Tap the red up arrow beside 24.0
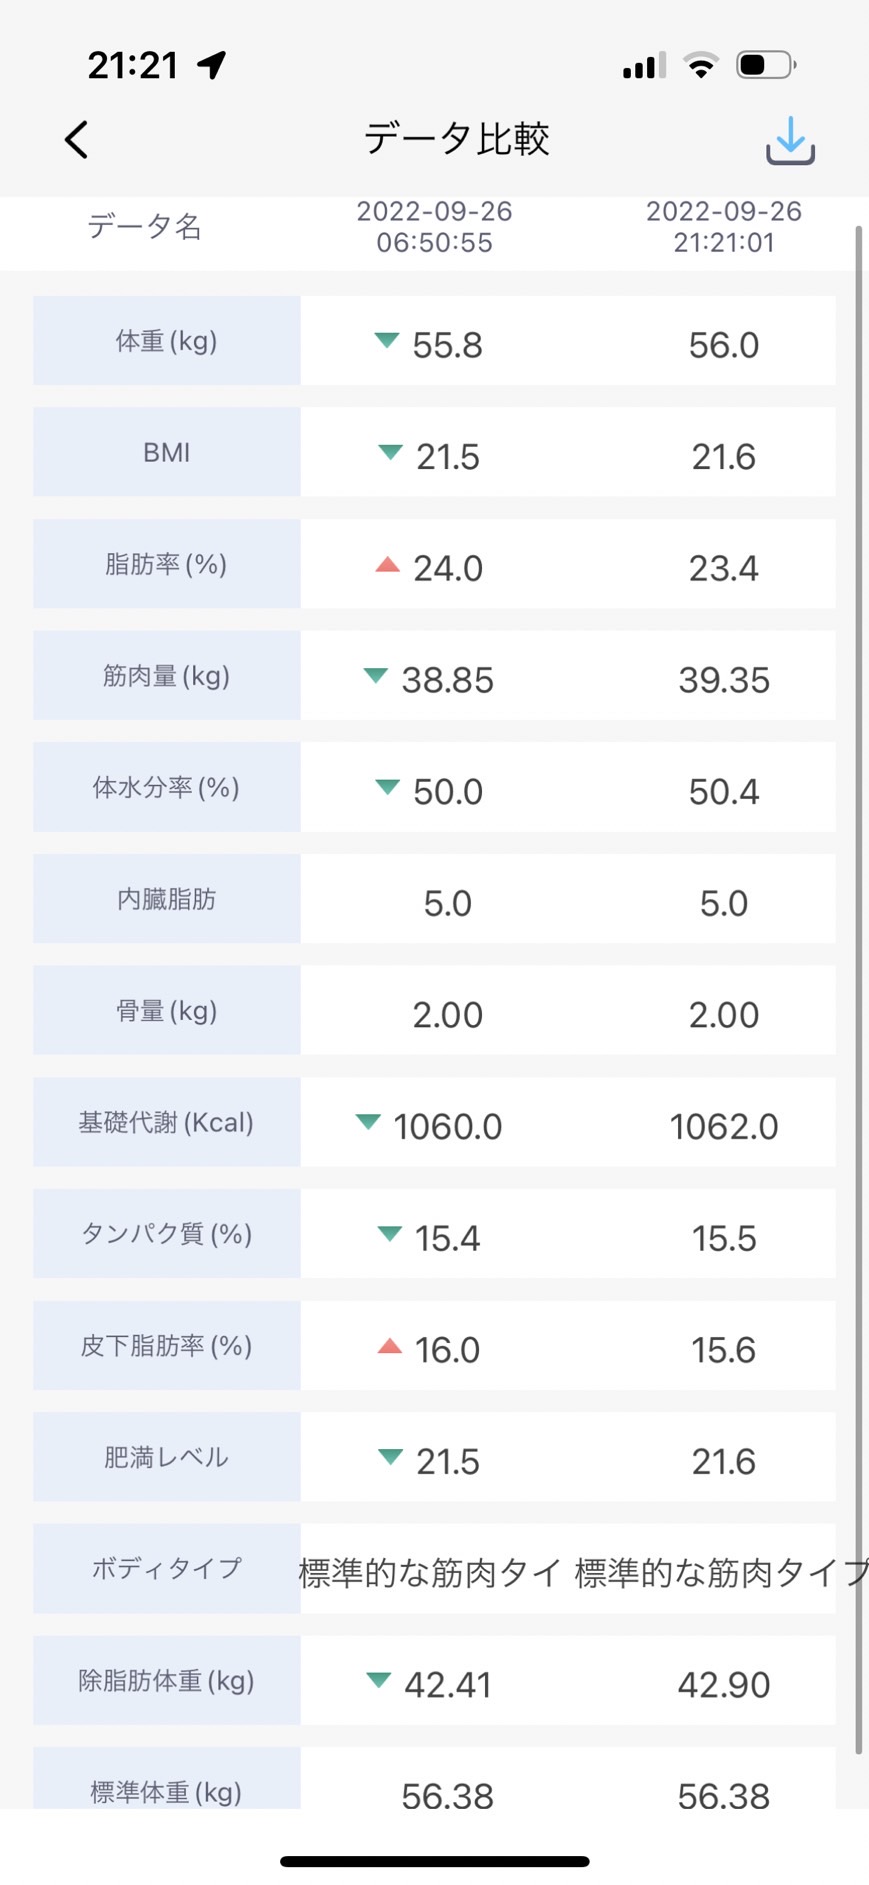 click(387, 564)
